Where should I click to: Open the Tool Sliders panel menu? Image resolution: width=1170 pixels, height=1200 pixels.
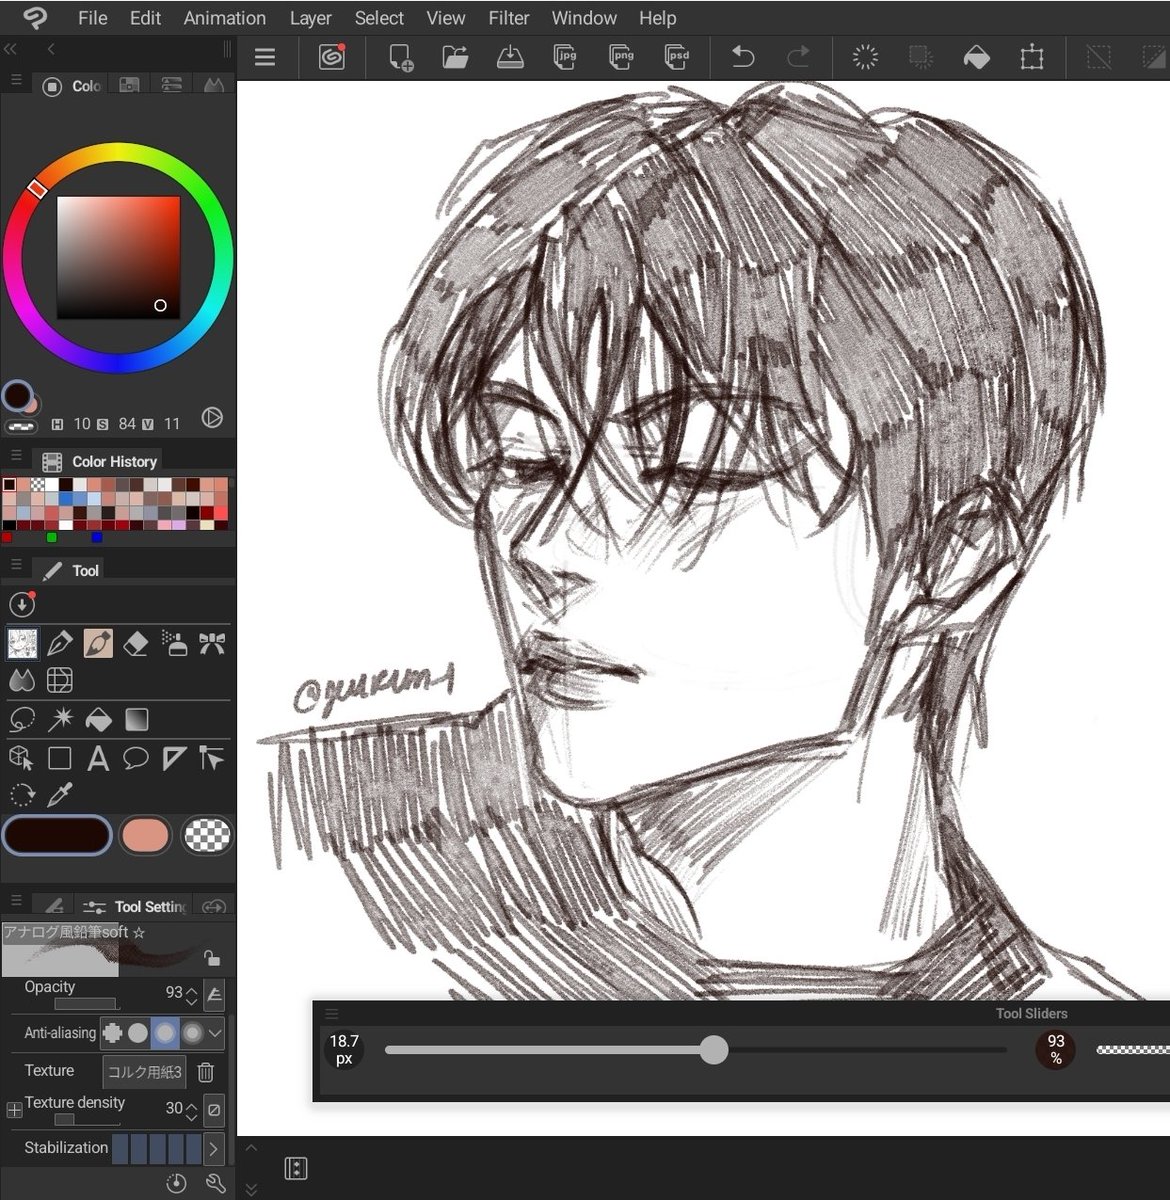pos(332,1013)
